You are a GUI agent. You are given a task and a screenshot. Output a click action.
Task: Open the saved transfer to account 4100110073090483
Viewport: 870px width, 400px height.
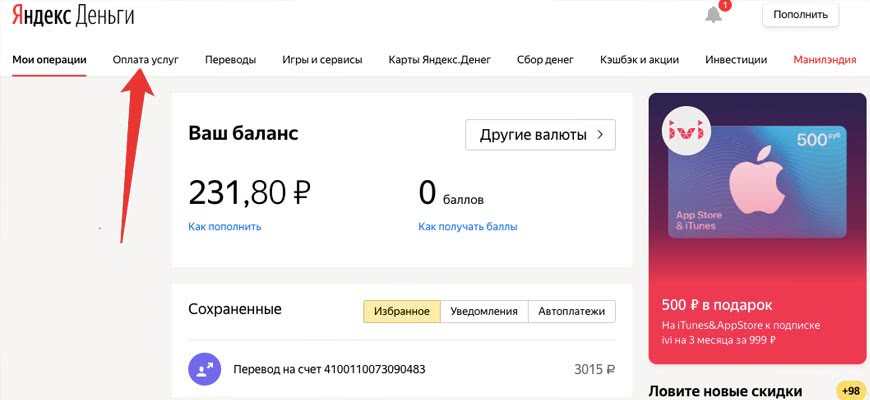(x=329, y=369)
